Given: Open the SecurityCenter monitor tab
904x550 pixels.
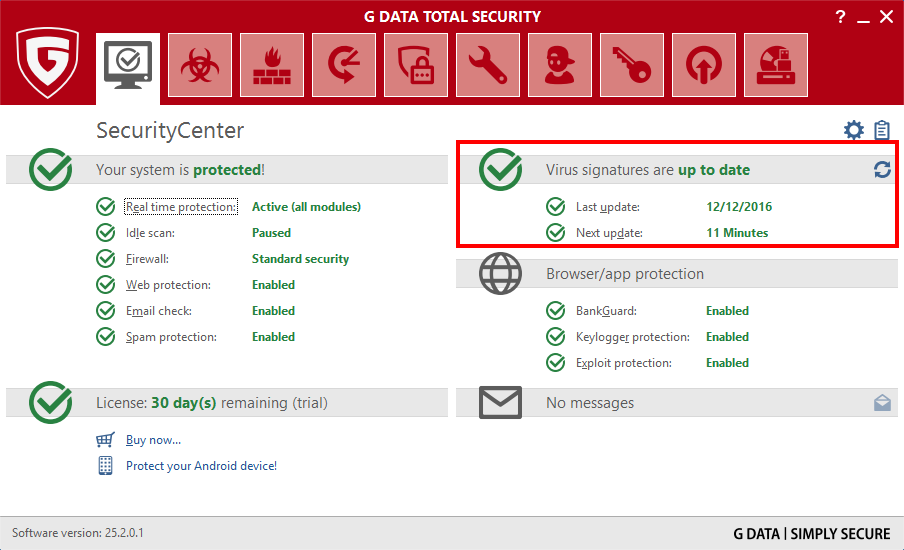Looking at the screenshot, I should [128, 68].
